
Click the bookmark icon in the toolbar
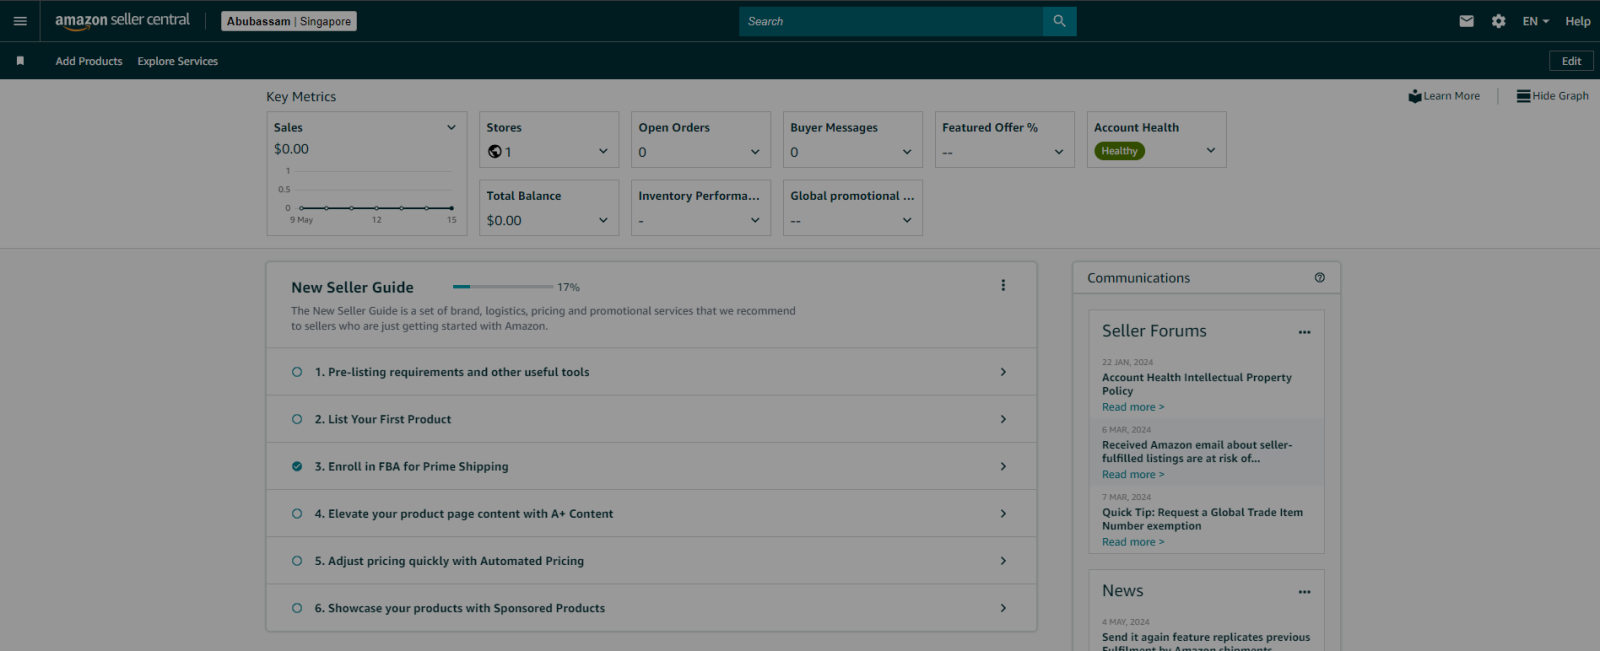20,61
